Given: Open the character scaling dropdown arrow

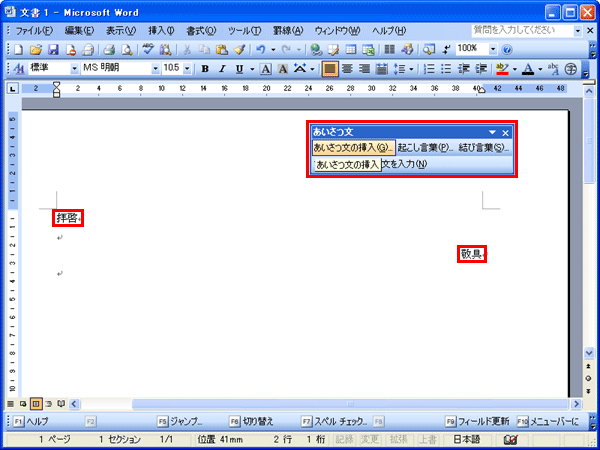Looking at the screenshot, I should (312, 69).
